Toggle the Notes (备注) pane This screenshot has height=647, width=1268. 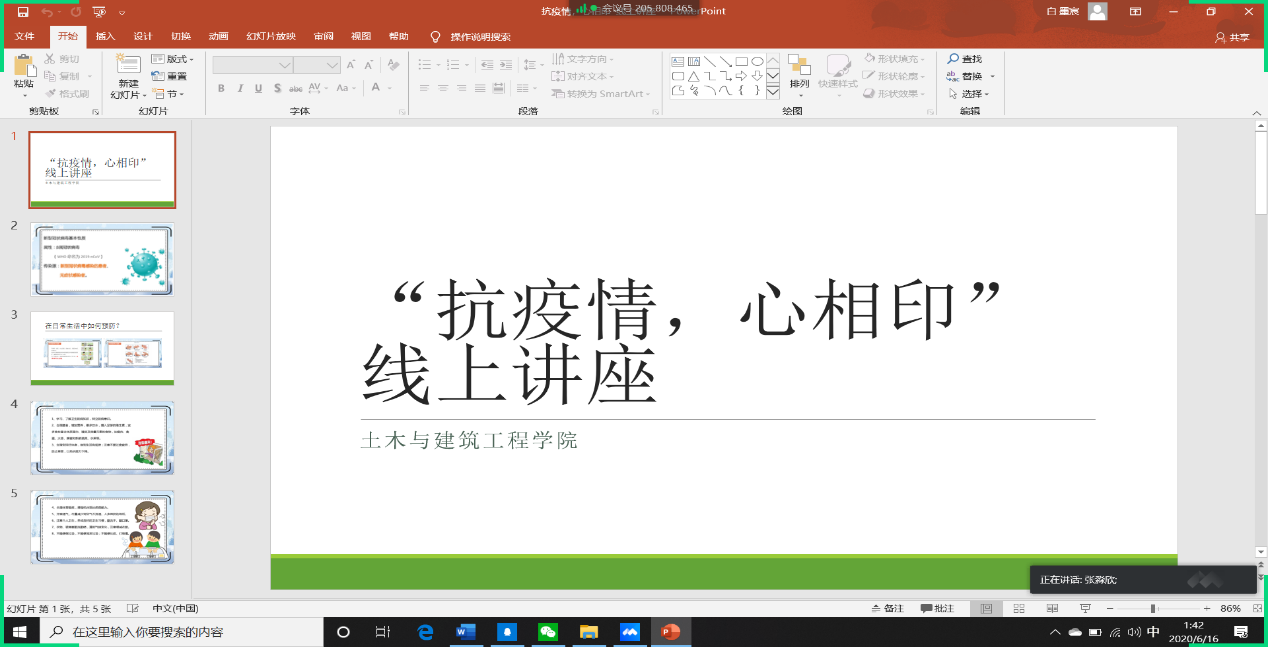click(887, 608)
